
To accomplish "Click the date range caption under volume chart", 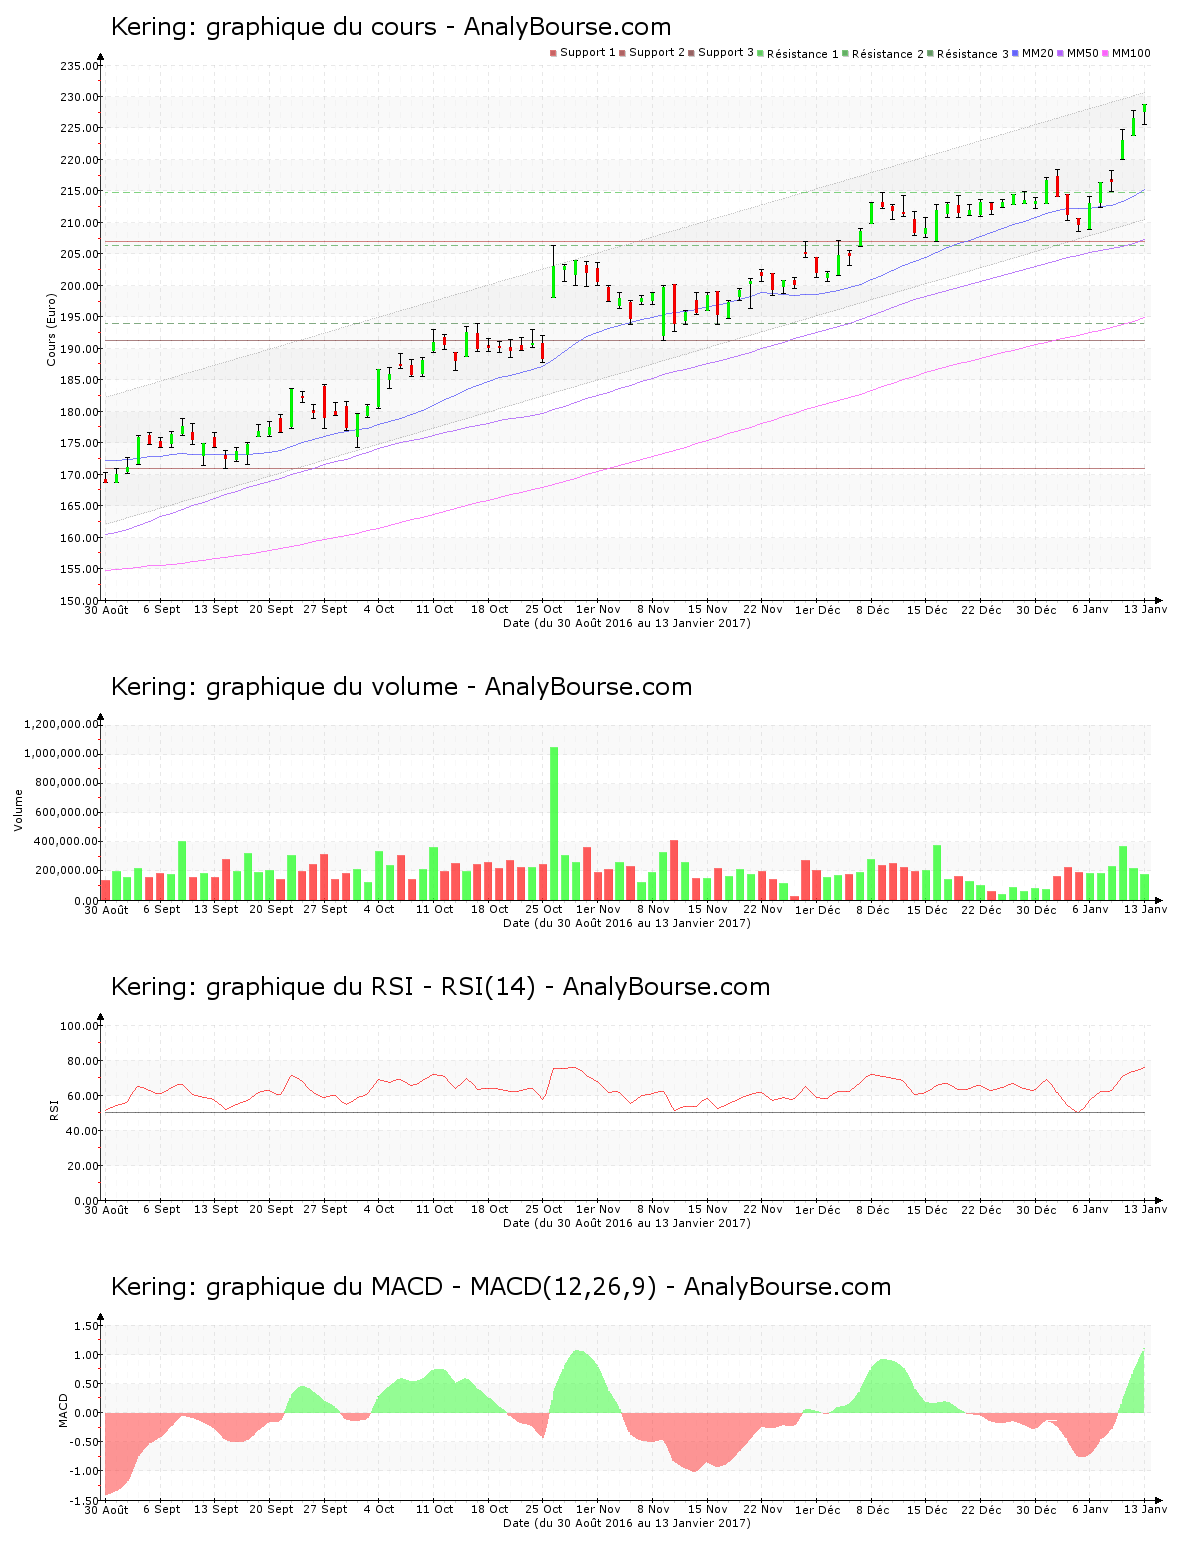I will point(627,923).
